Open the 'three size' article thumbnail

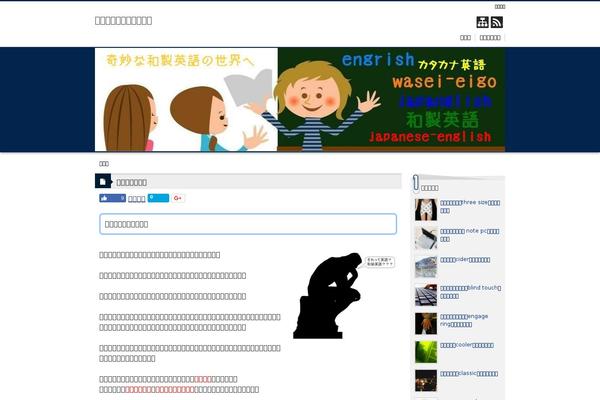point(426,209)
